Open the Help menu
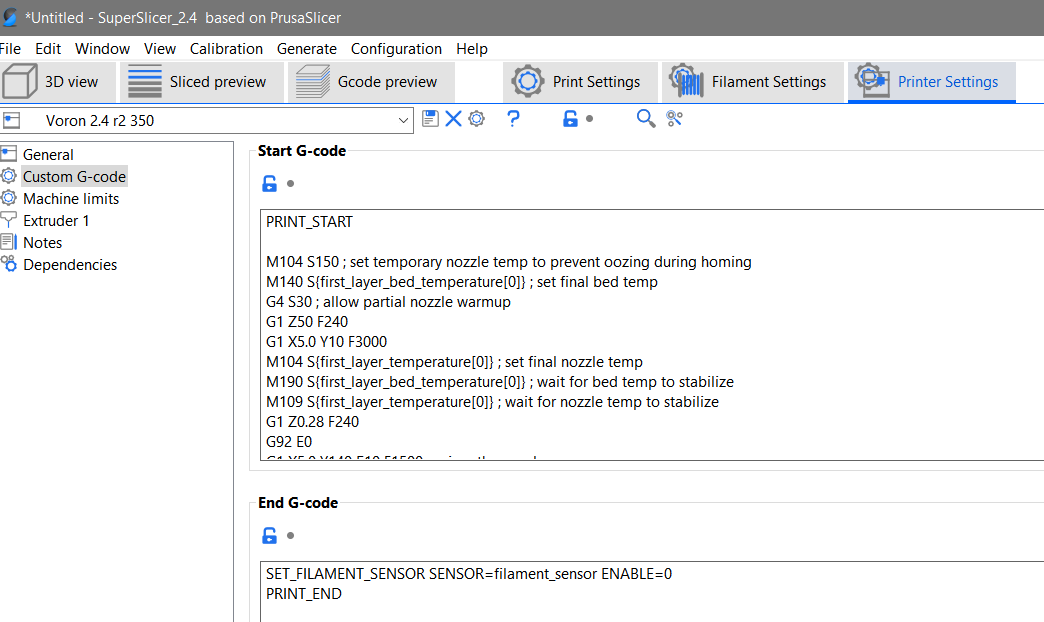The image size is (1044, 622). click(471, 49)
